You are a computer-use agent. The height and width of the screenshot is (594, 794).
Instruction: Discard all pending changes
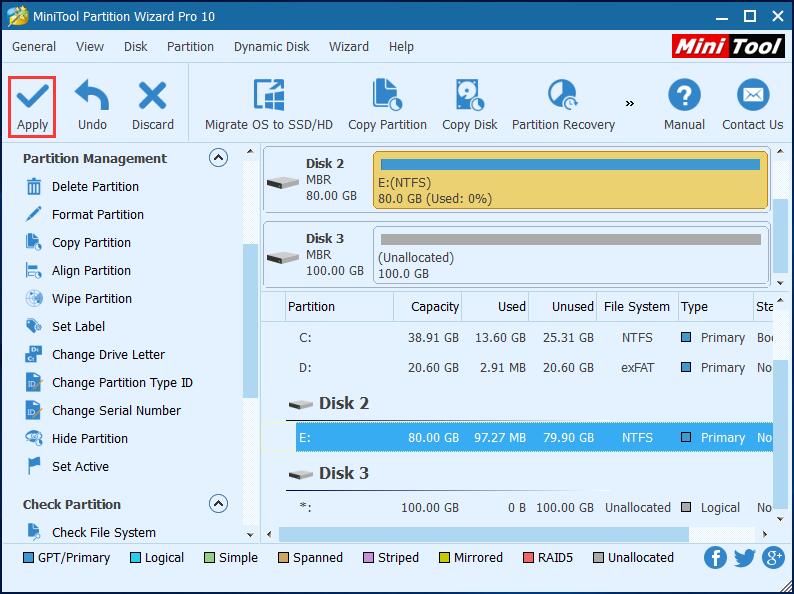click(152, 107)
